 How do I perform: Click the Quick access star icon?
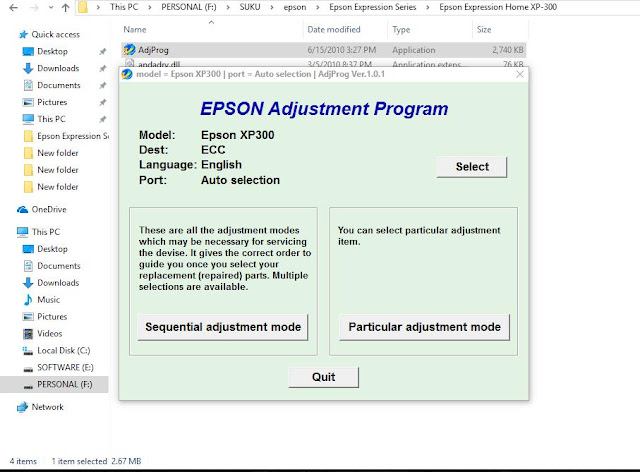[23, 35]
